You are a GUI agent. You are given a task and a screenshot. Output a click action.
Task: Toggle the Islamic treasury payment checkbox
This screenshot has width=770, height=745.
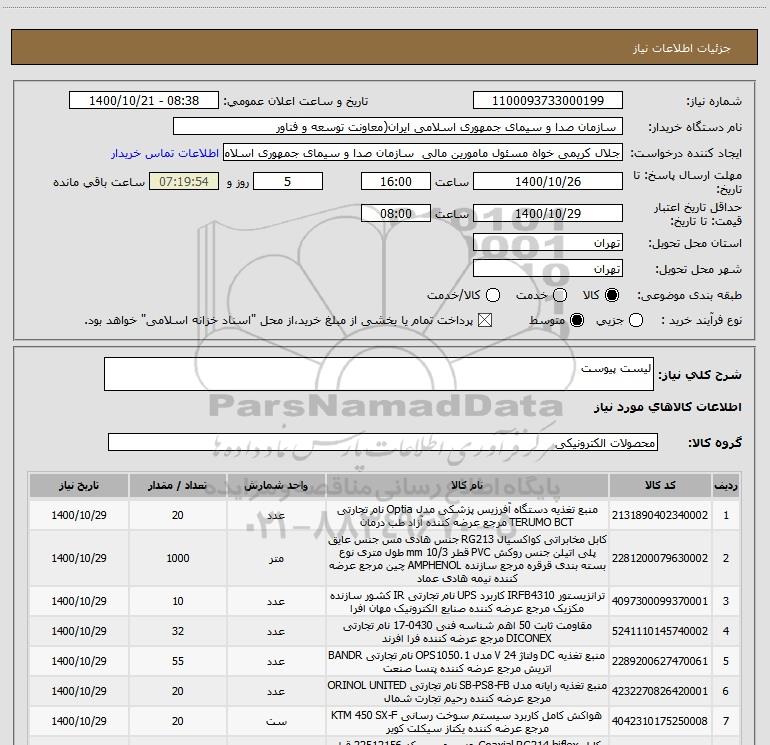[485, 321]
